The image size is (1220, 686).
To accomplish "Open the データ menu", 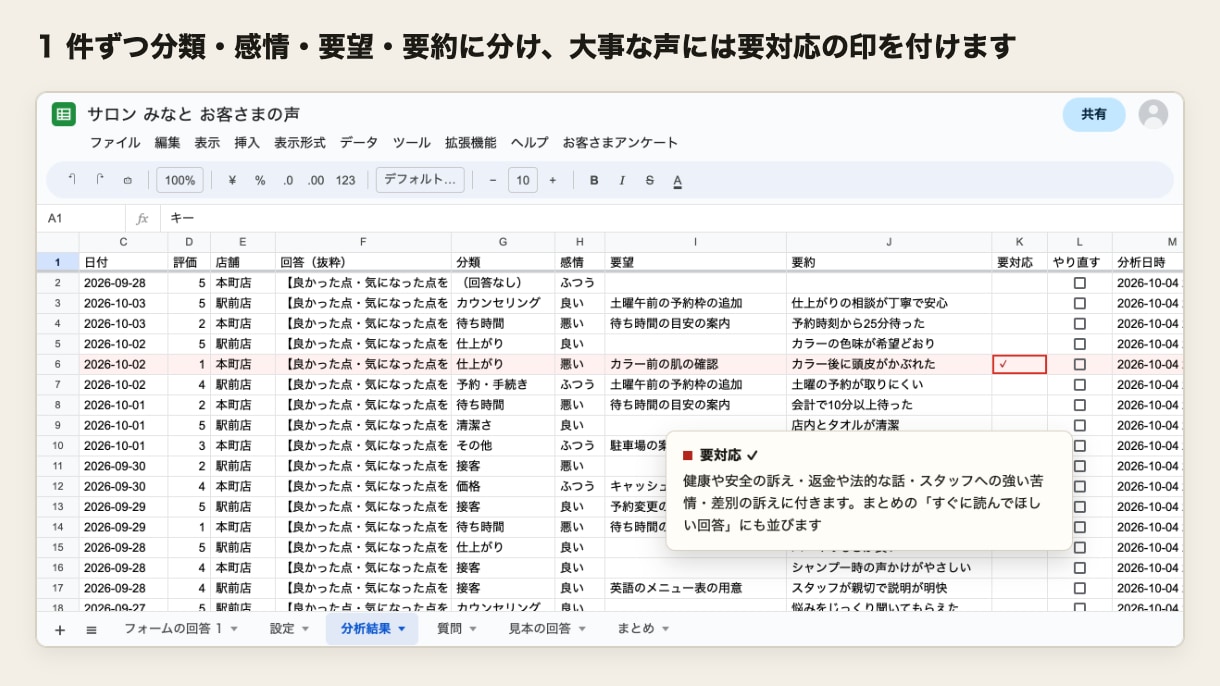I will (359, 143).
